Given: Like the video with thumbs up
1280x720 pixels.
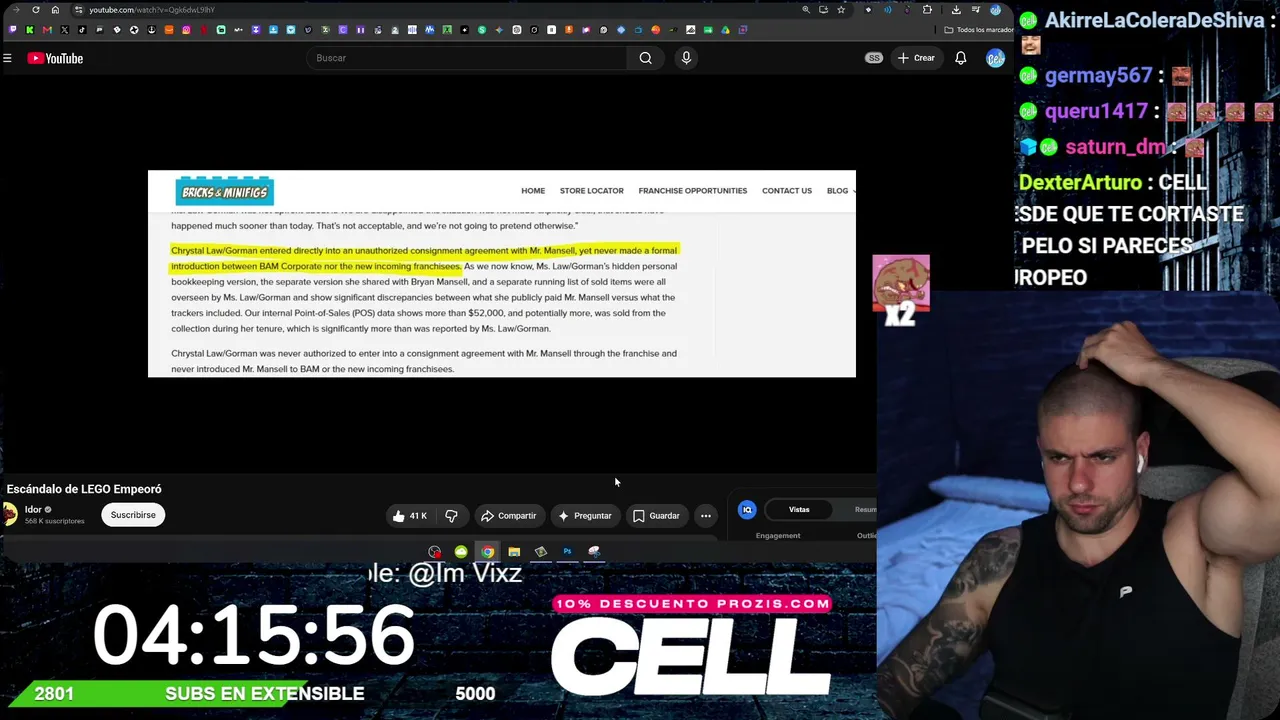Looking at the screenshot, I should coord(409,516).
